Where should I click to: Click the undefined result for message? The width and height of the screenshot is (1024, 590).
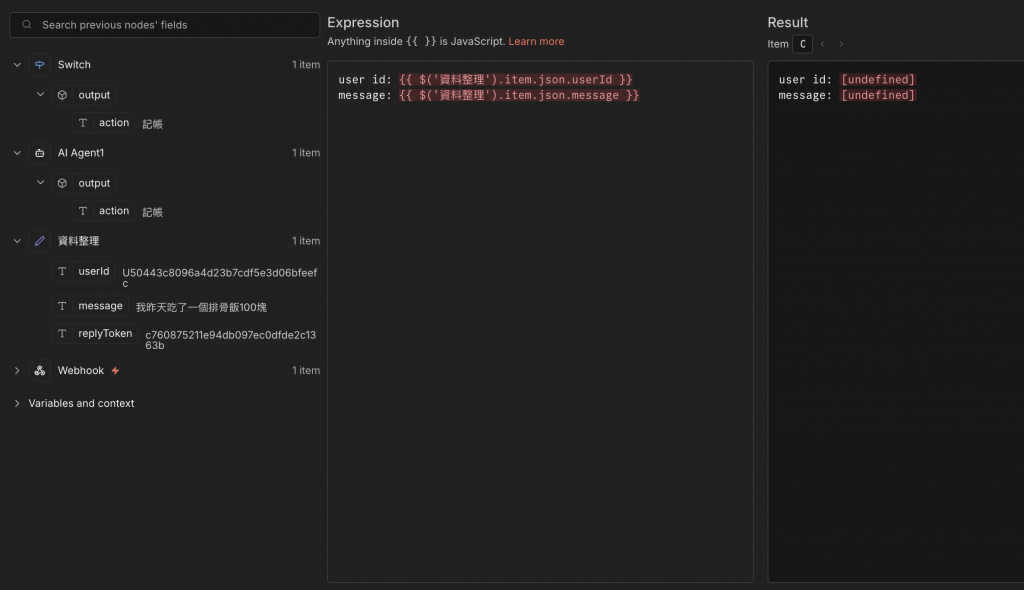click(878, 95)
